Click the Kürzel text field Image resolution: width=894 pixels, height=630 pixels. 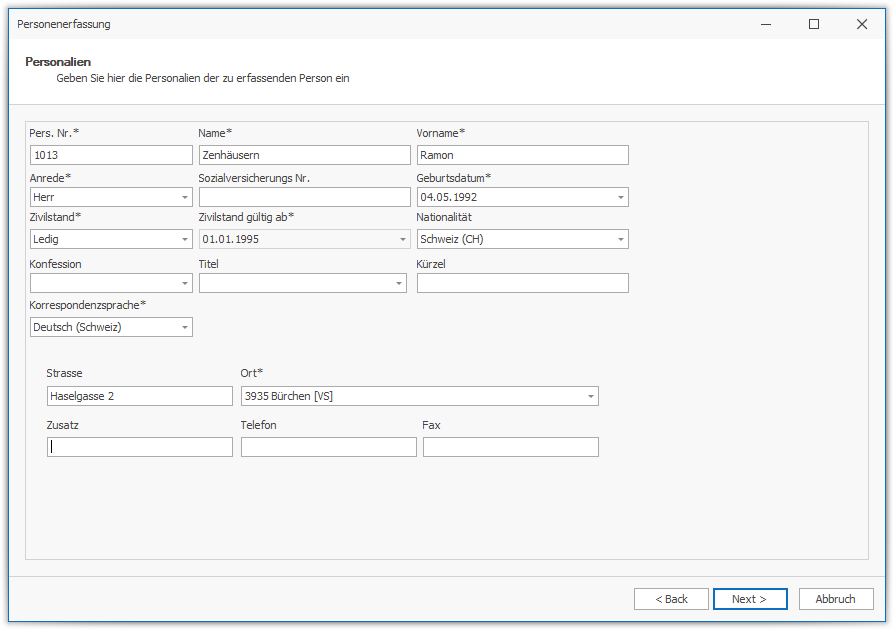click(x=522, y=284)
